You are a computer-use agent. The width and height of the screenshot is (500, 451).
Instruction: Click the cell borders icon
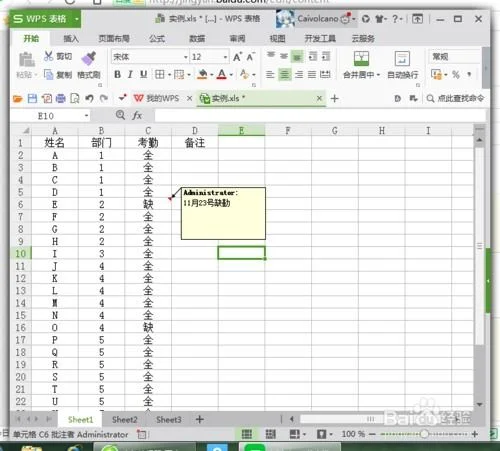point(160,74)
